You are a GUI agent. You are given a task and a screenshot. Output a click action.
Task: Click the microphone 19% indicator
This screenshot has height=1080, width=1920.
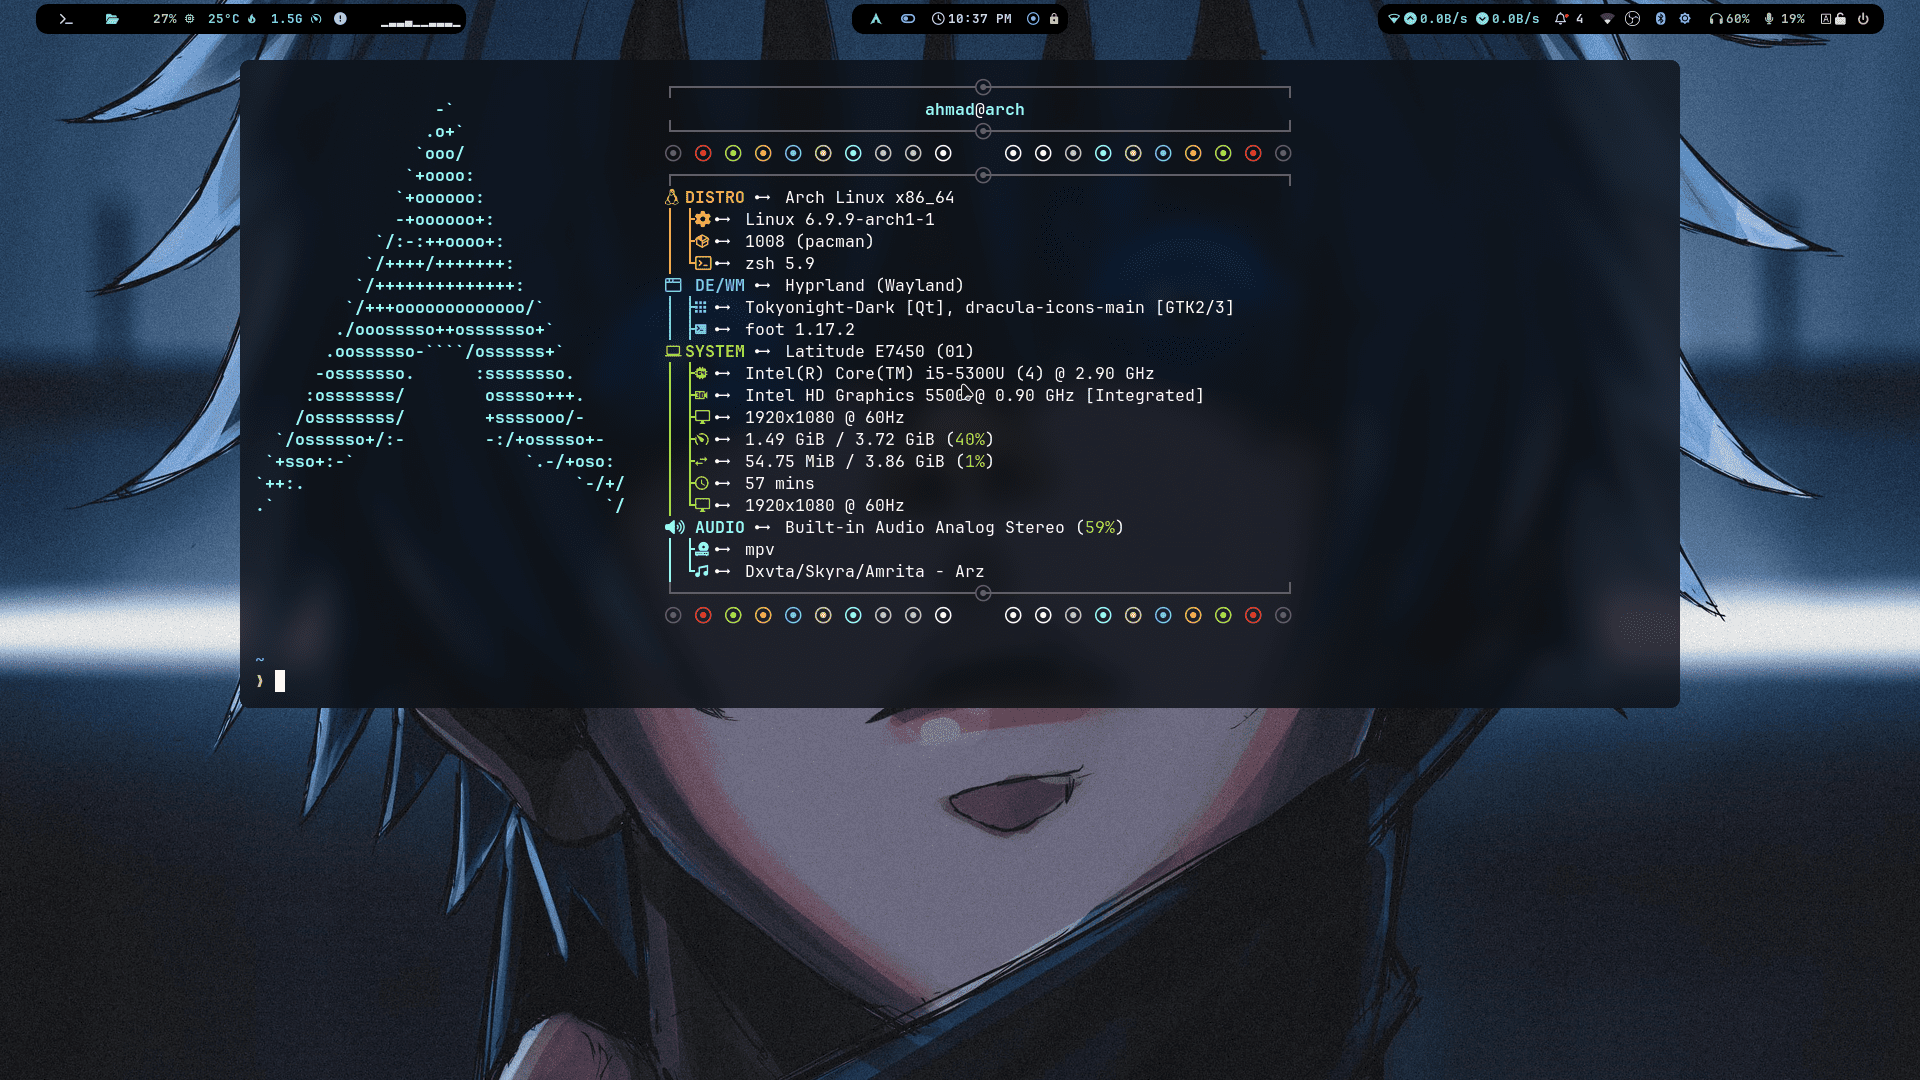click(x=1784, y=19)
